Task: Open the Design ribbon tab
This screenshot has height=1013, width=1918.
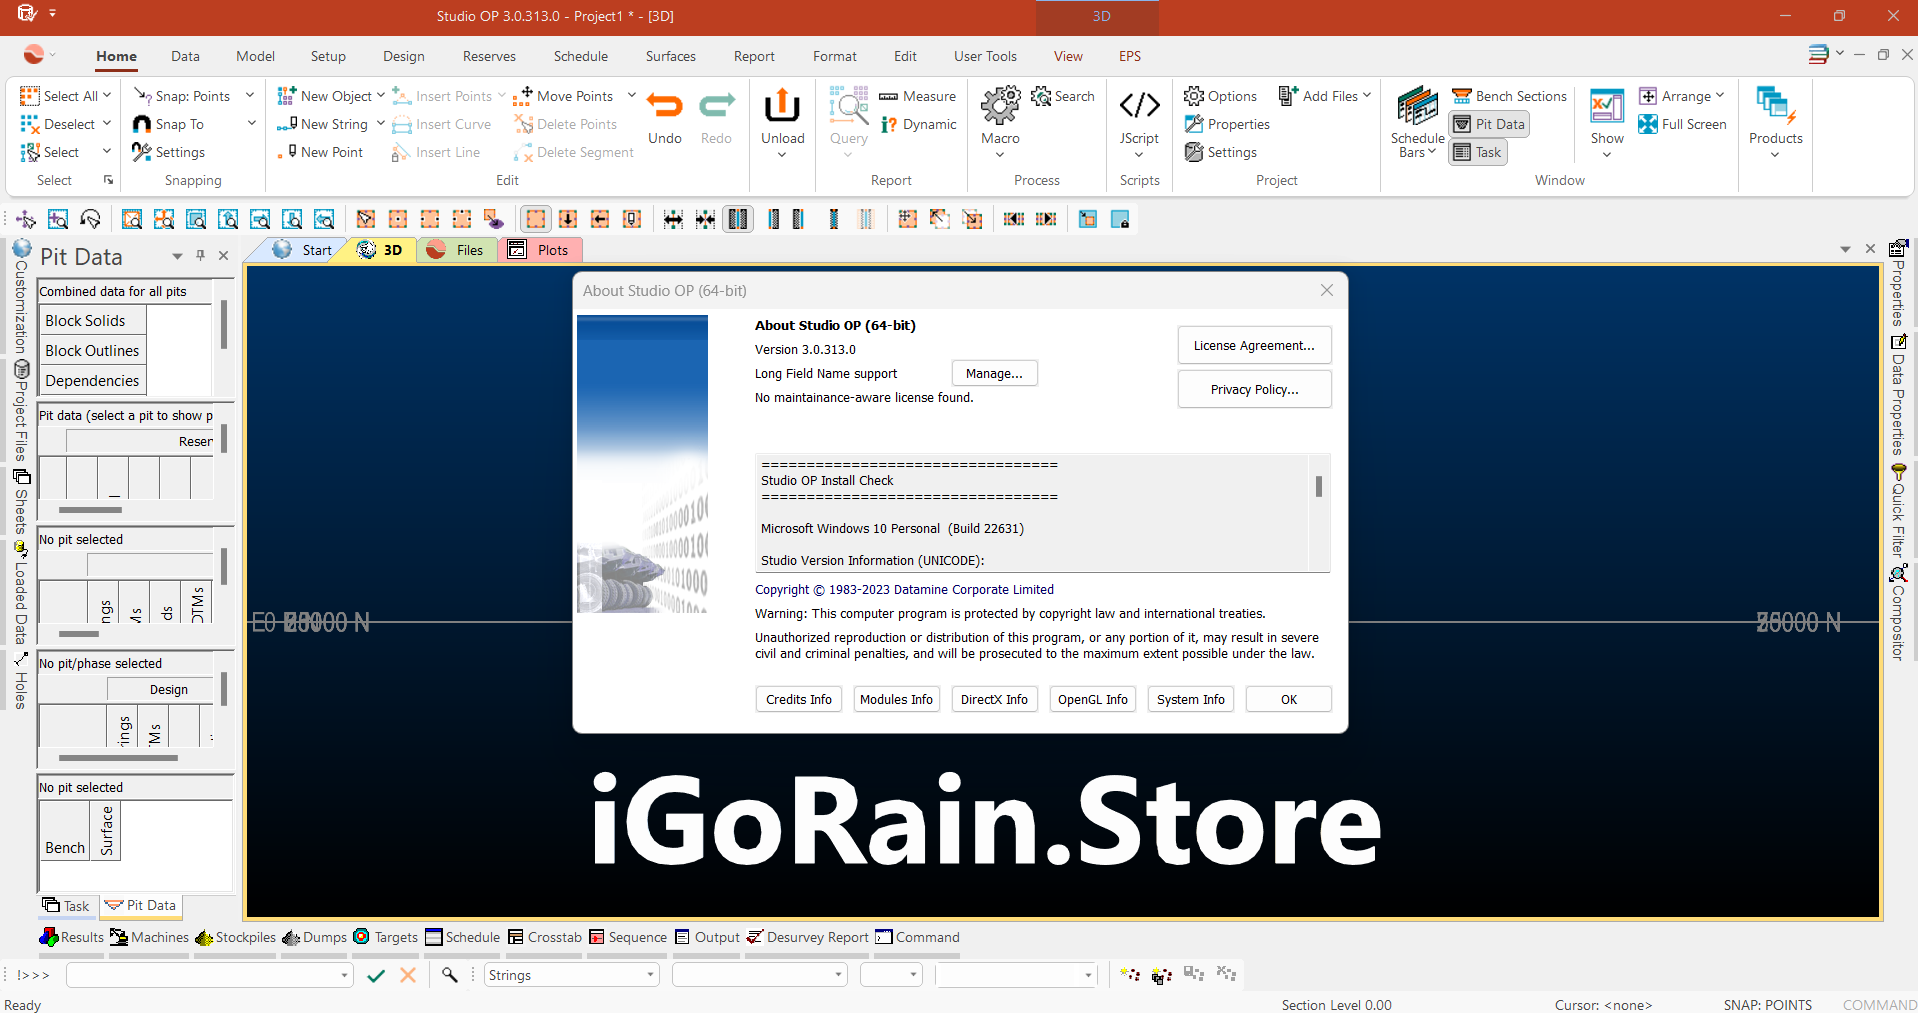Action: (x=403, y=56)
